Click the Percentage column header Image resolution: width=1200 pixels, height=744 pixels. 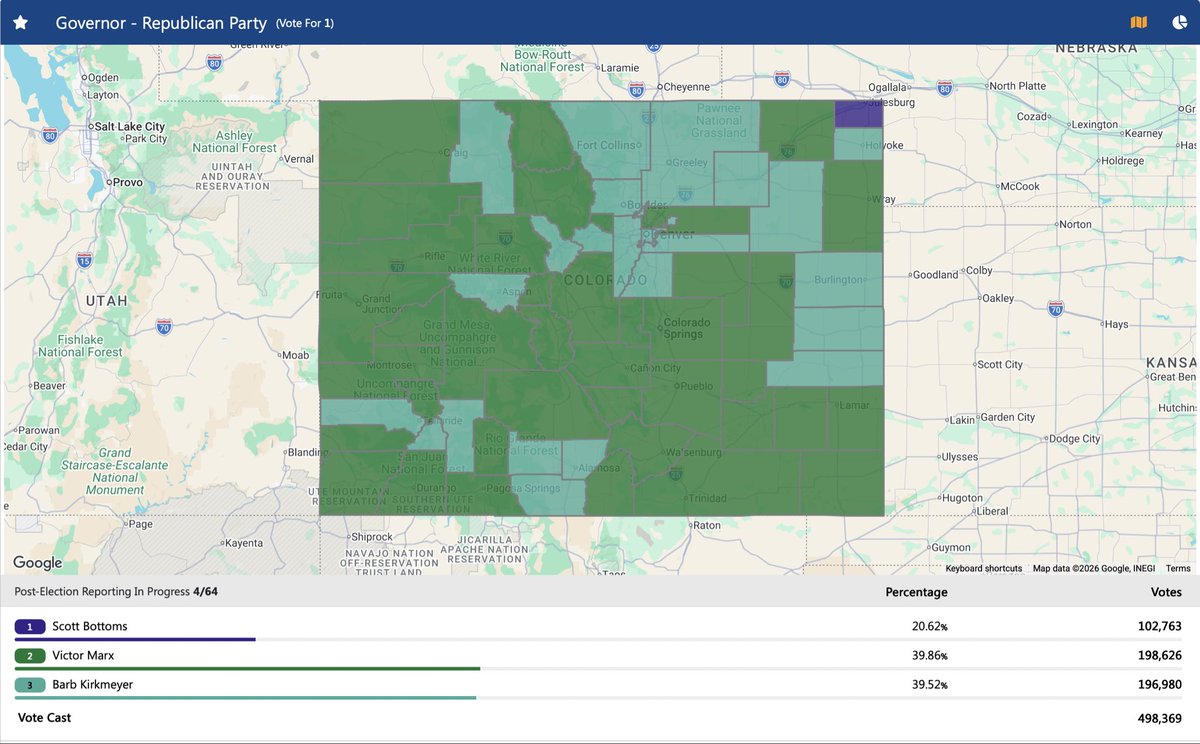point(916,592)
